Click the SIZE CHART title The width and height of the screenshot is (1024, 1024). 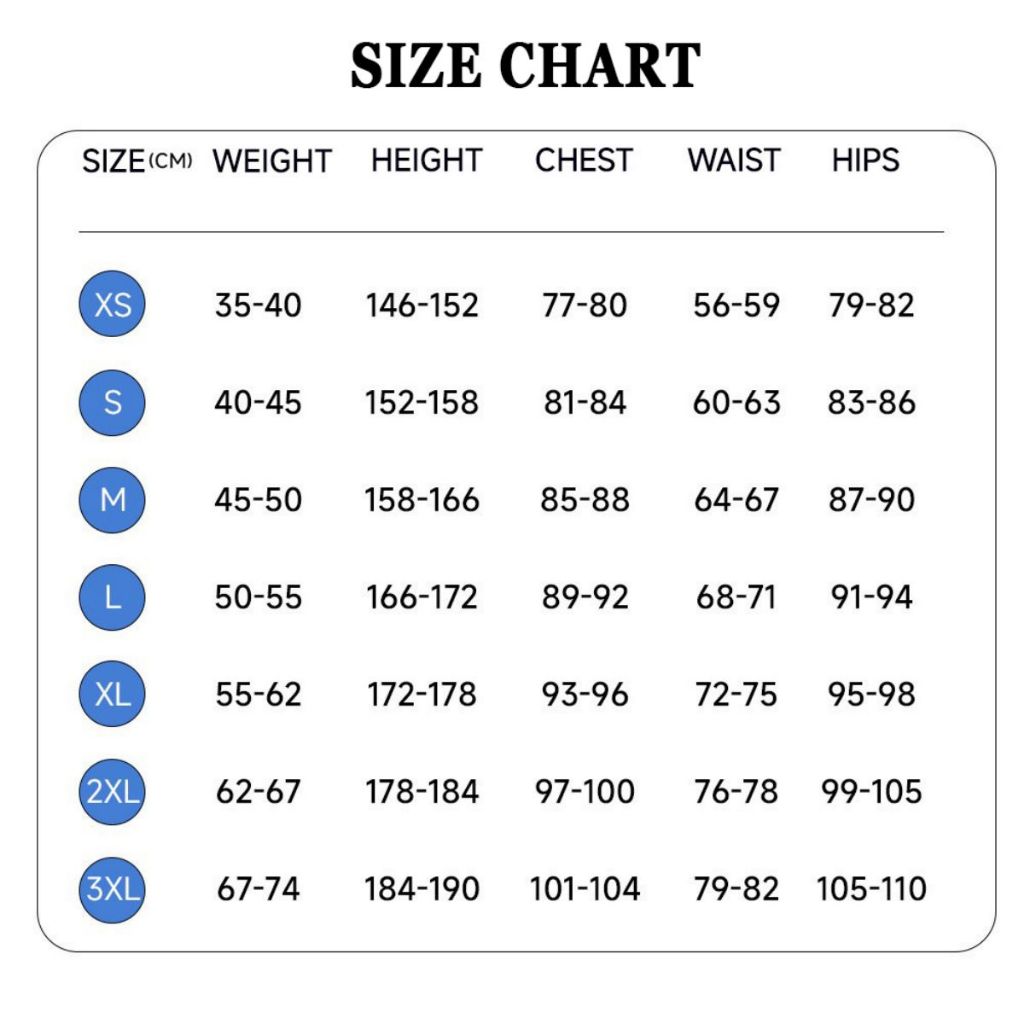(x=525, y=65)
